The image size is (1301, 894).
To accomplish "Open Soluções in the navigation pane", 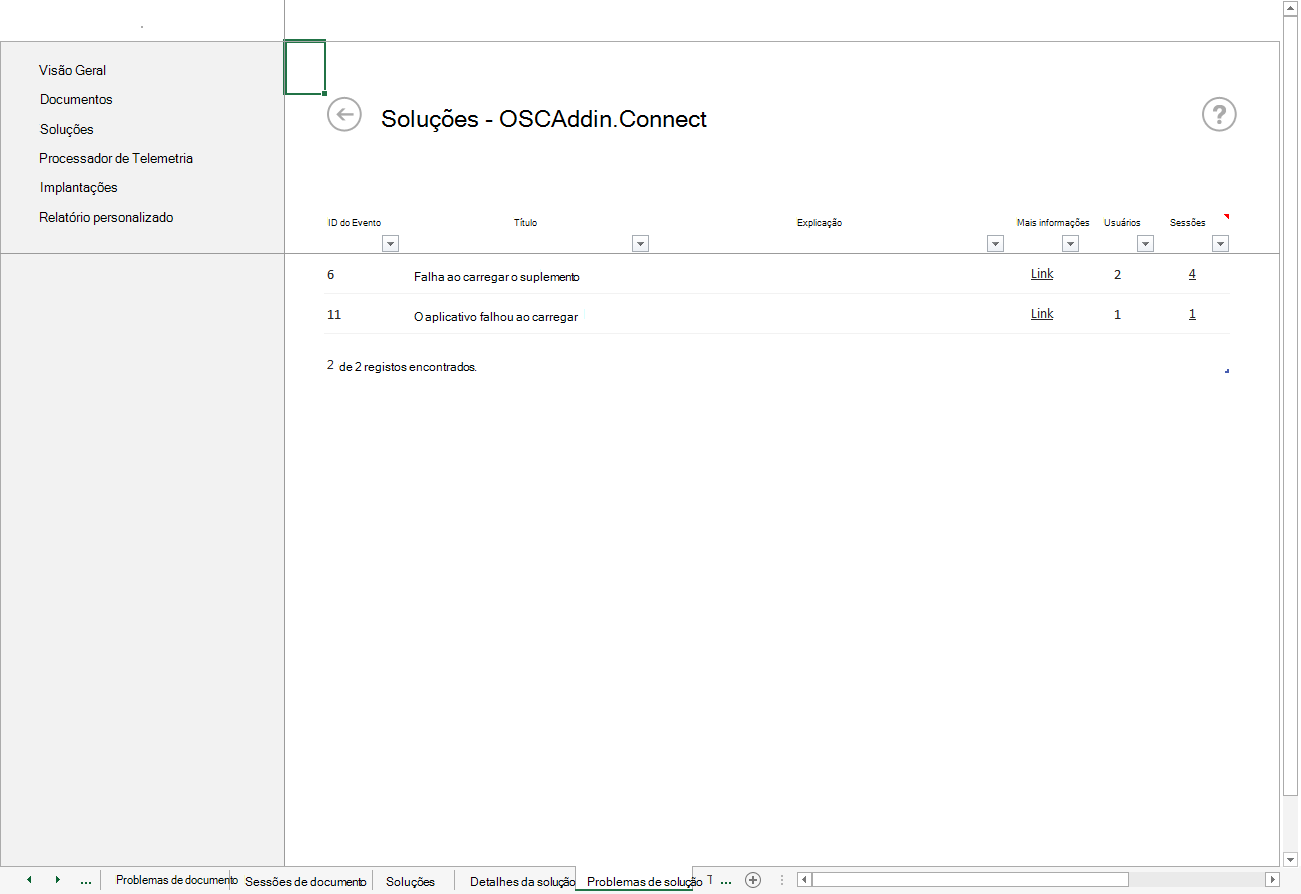I will [x=67, y=129].
